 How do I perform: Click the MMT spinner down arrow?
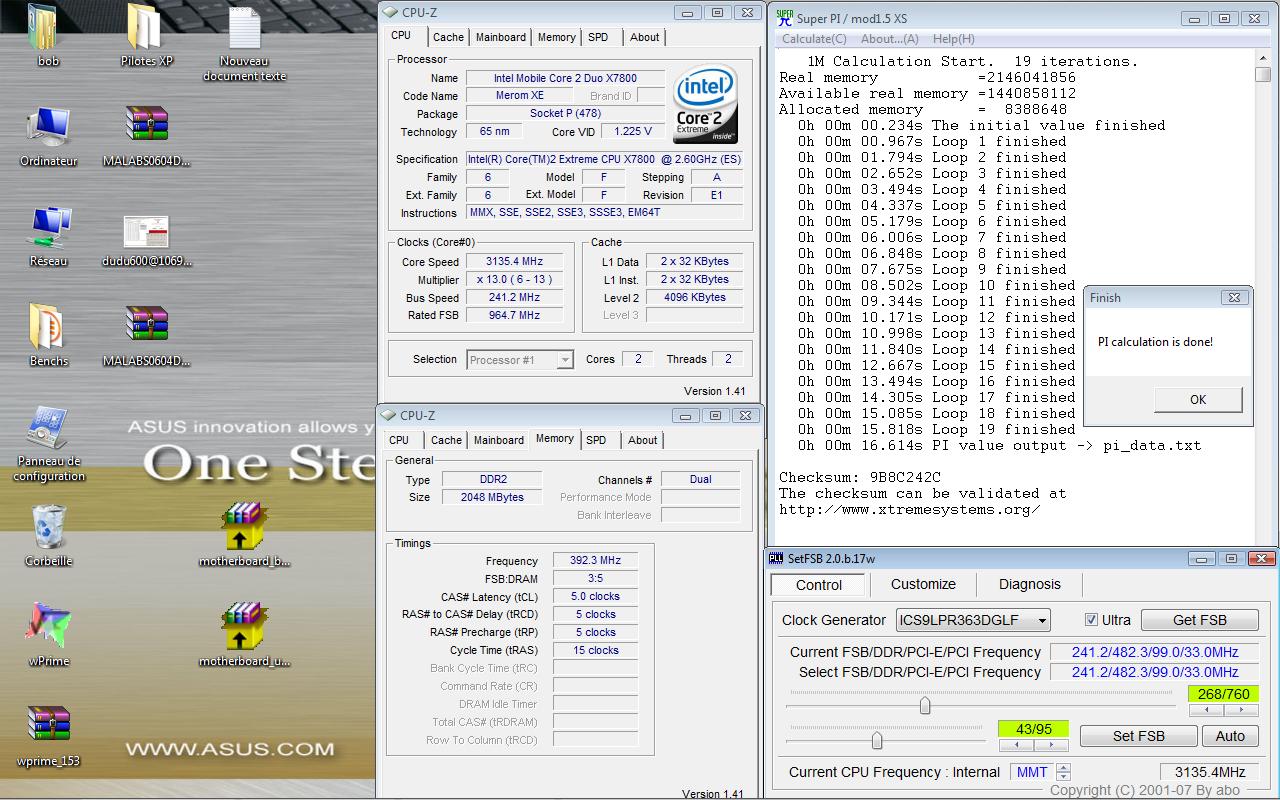tap(1063, 777)
